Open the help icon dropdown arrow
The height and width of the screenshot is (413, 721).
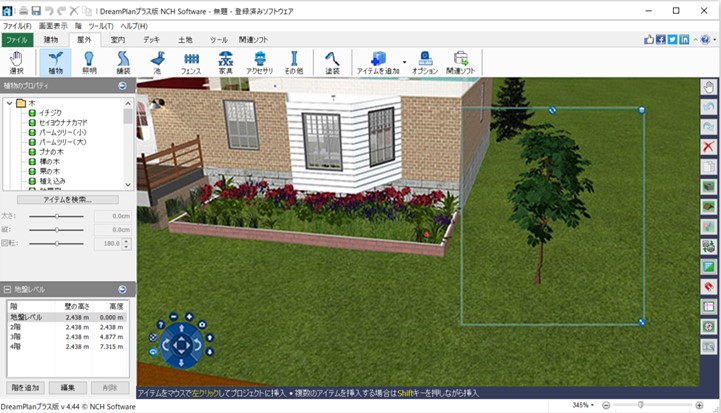click(715, 40)
